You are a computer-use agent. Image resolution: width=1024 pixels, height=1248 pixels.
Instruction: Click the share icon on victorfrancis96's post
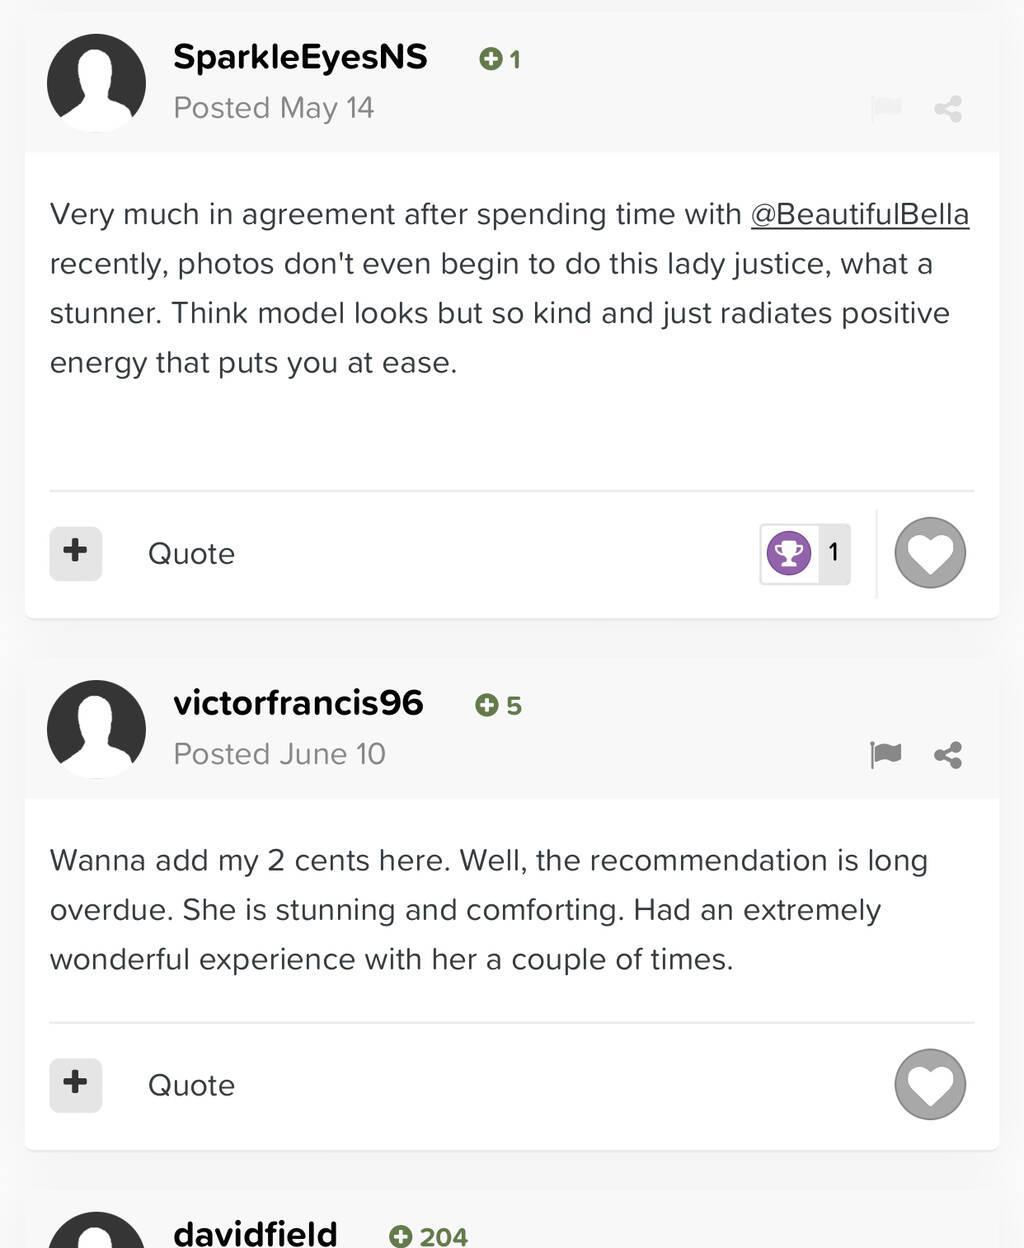948,754
